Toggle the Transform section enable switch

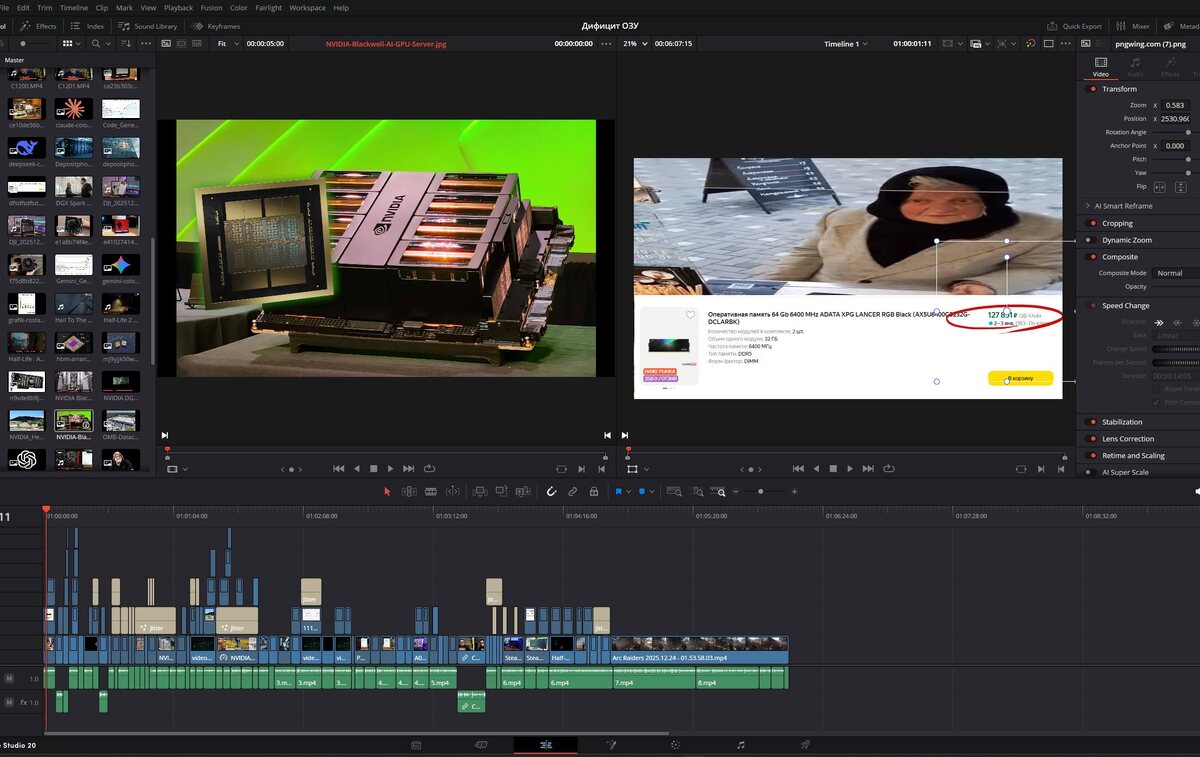coord(1091,89)
